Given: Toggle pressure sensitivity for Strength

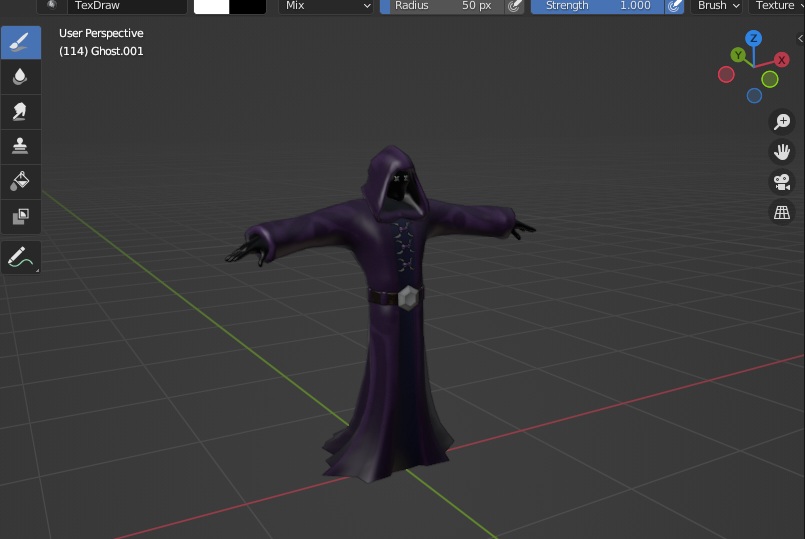Looking at the screenshot, I should click(x=674, y=6).
